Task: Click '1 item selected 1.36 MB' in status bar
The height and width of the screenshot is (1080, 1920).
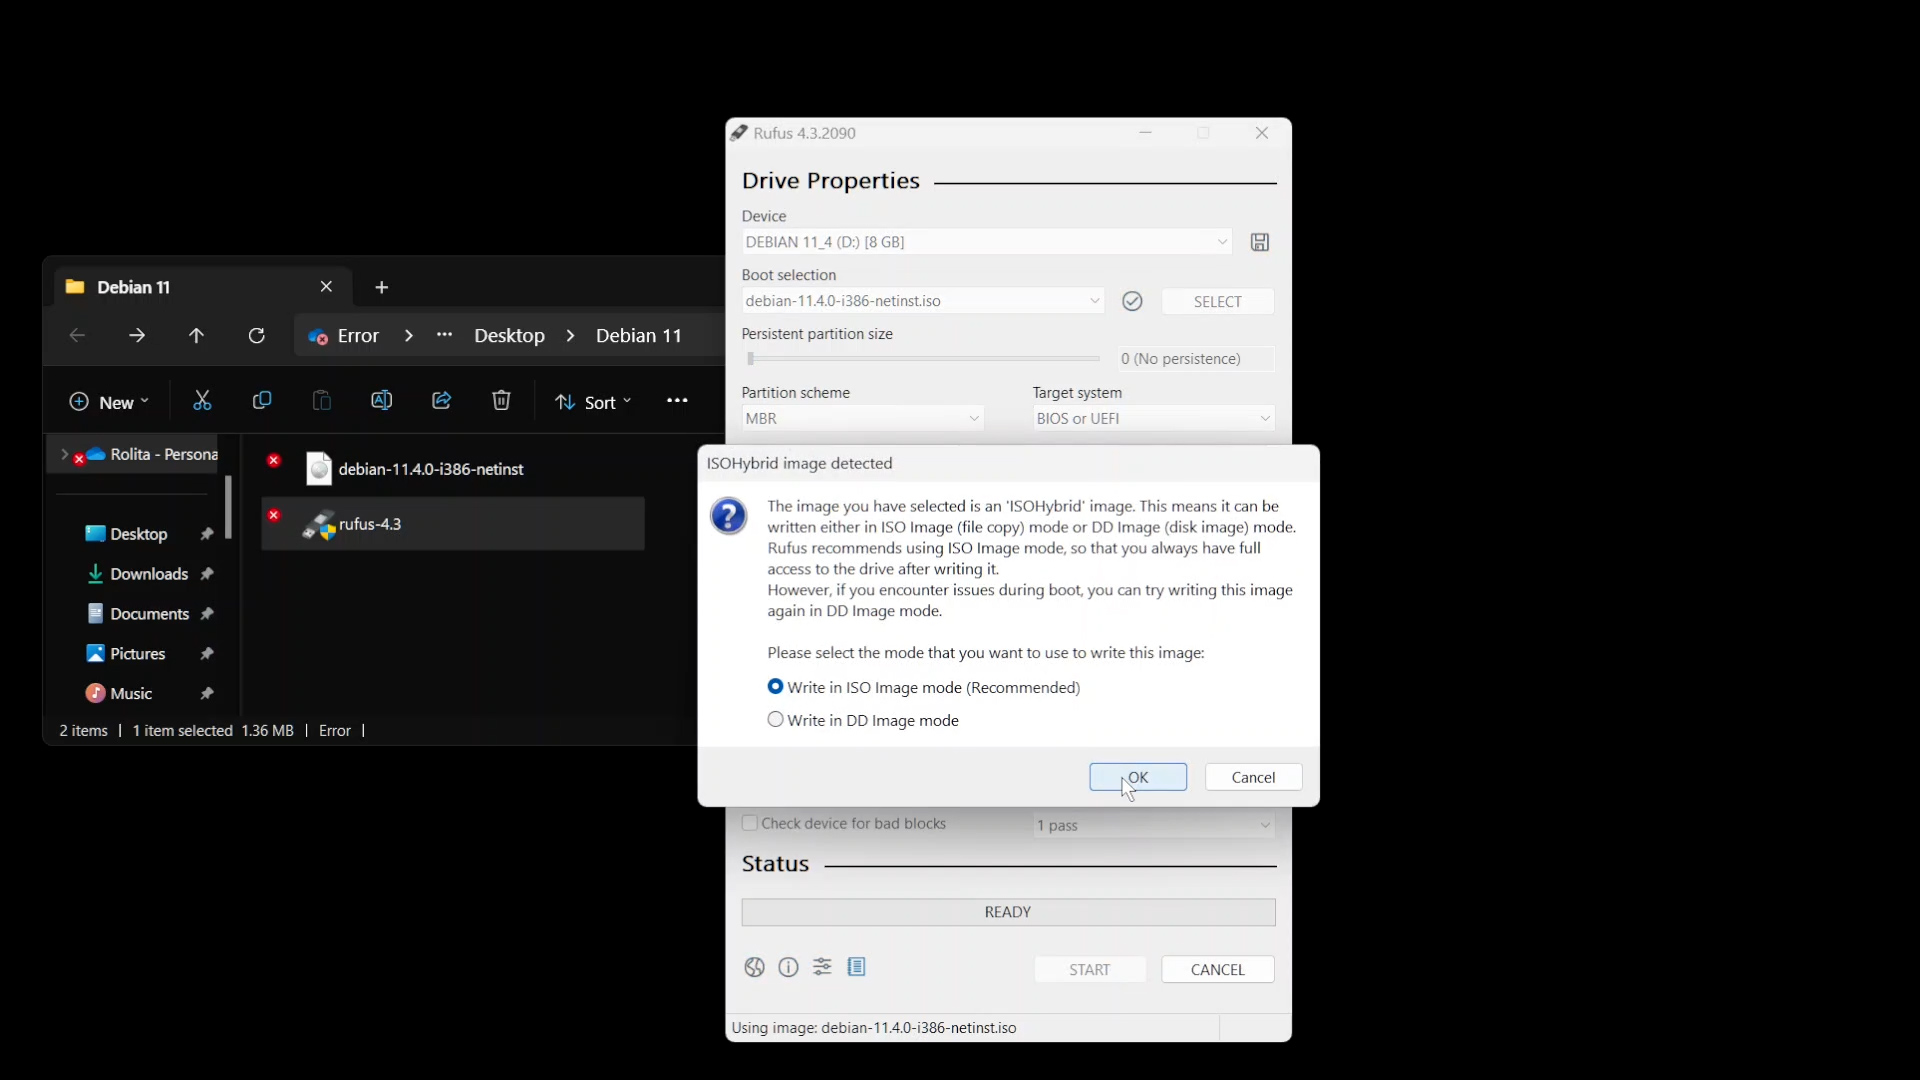Action: coord(213,731)
